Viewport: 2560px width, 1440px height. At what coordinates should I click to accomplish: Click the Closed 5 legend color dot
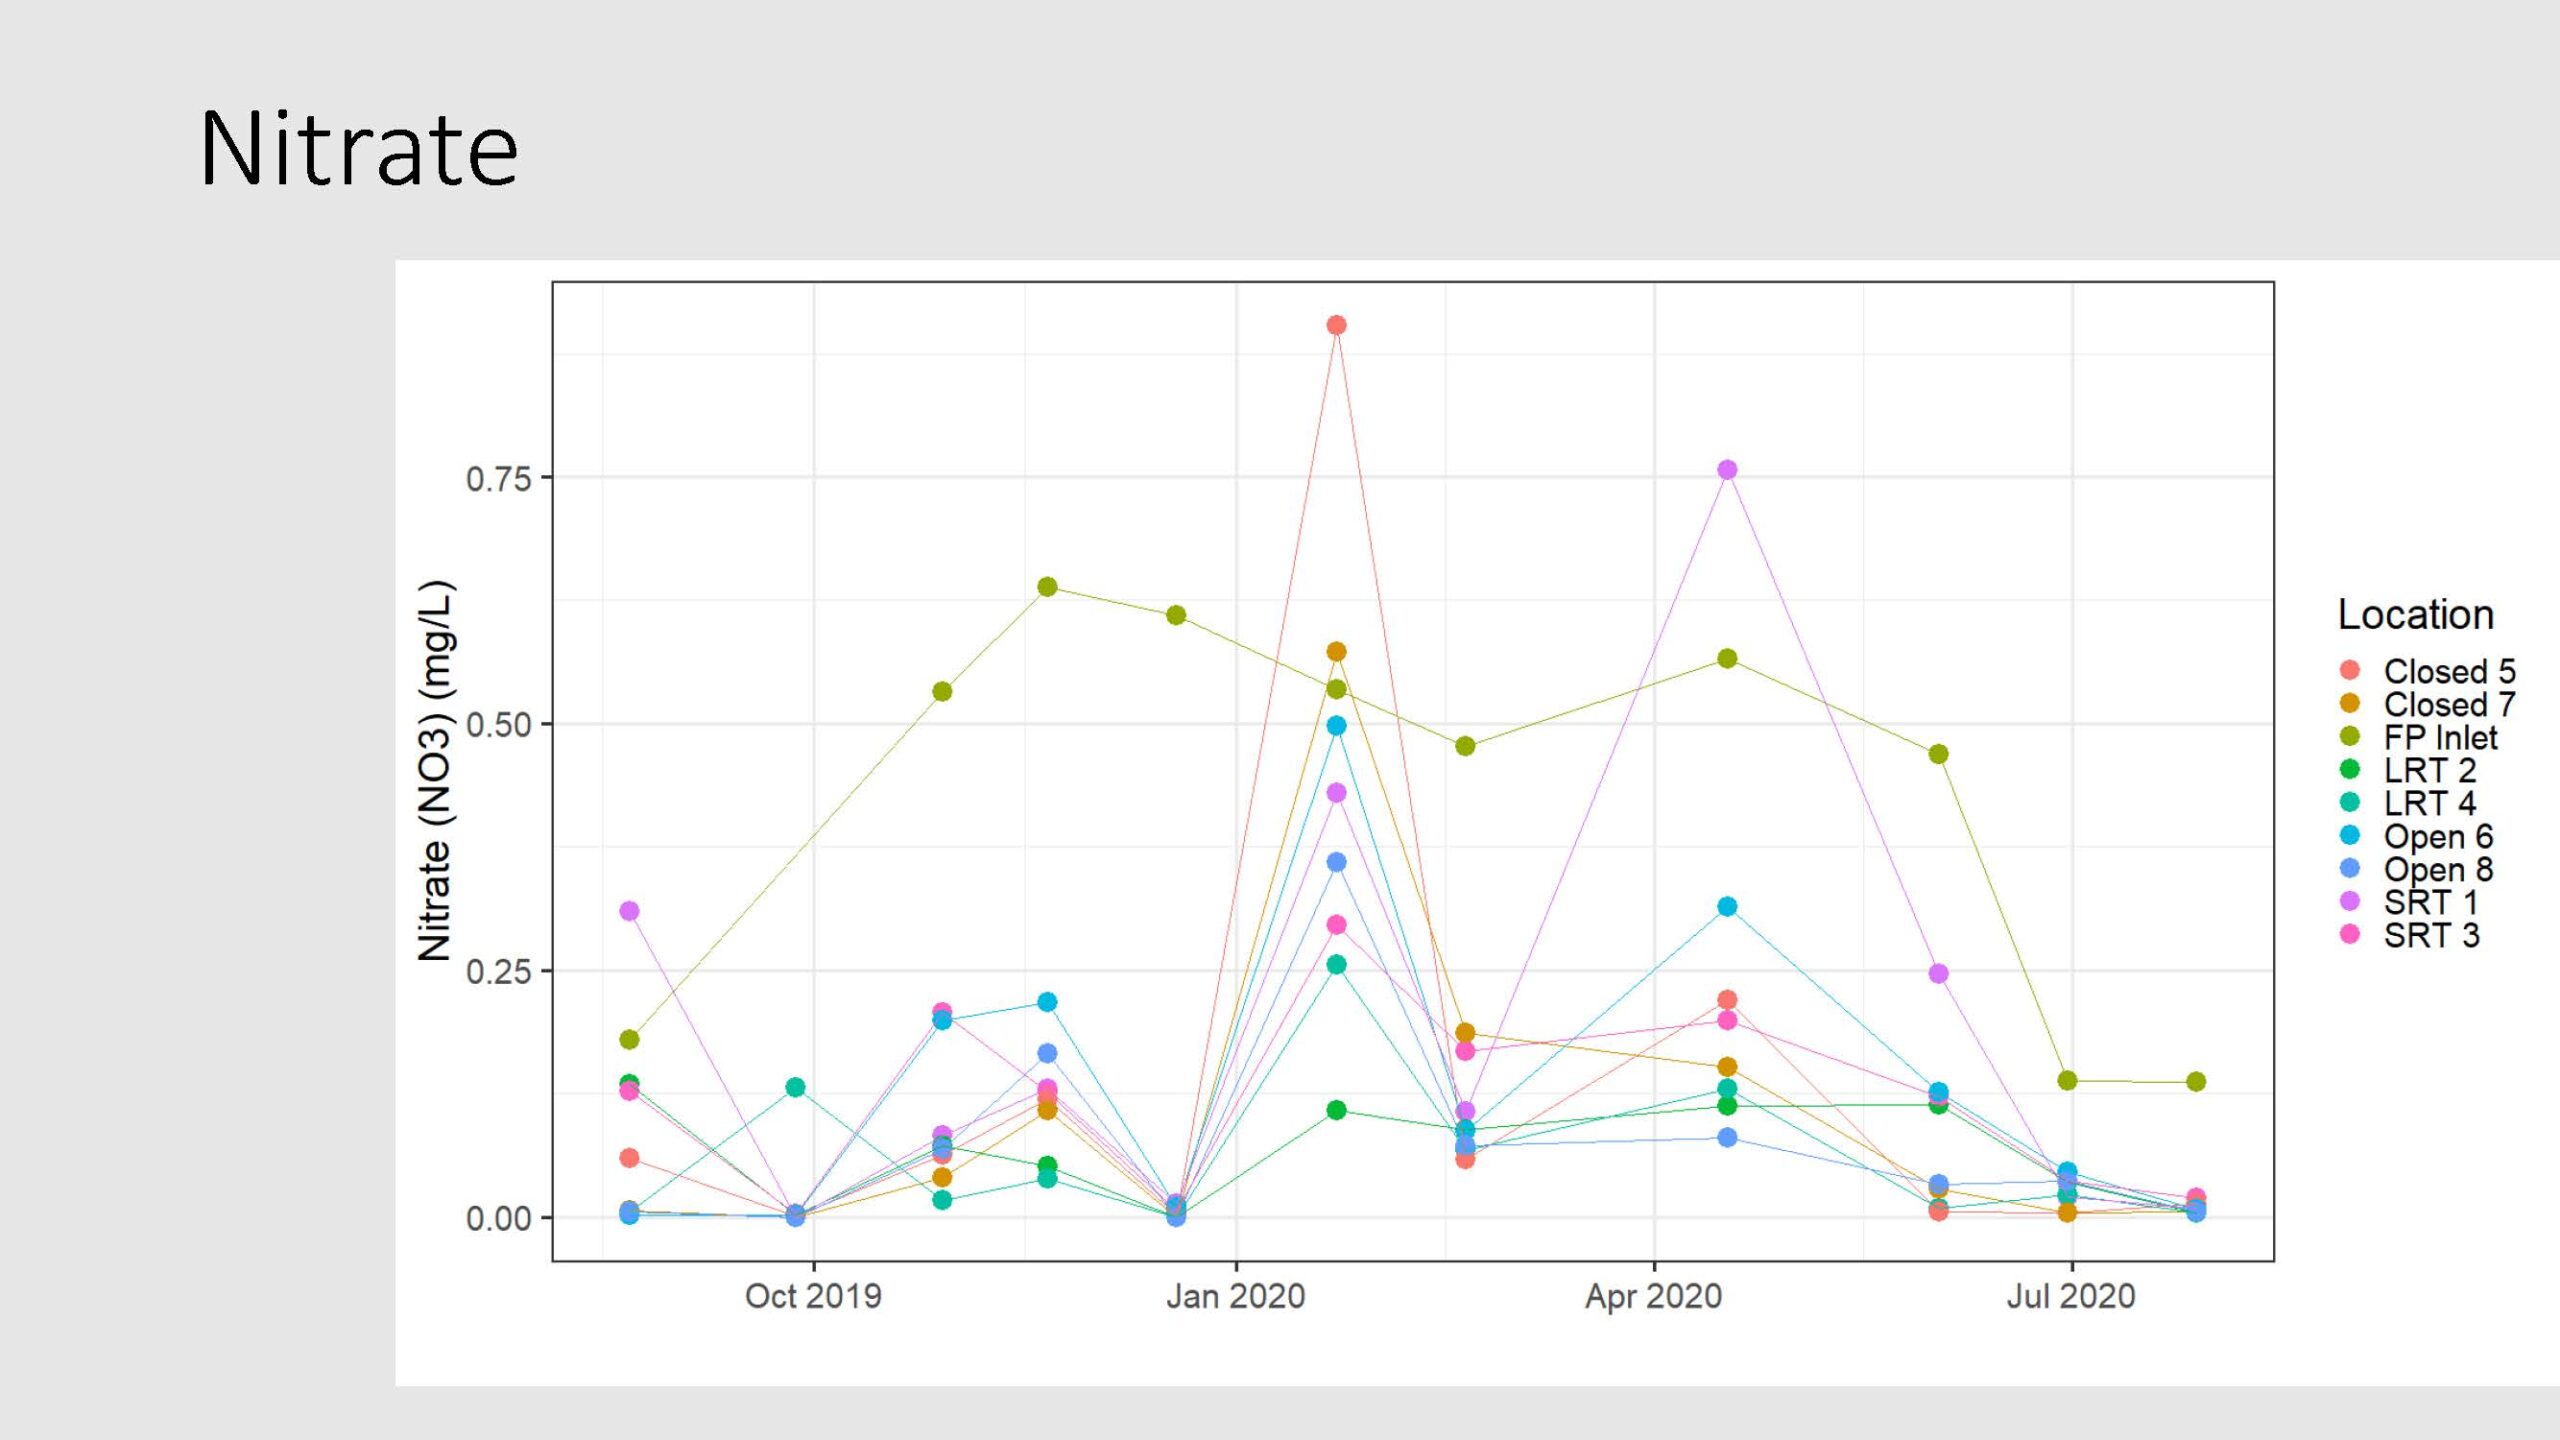click(x=2350, y=670)
